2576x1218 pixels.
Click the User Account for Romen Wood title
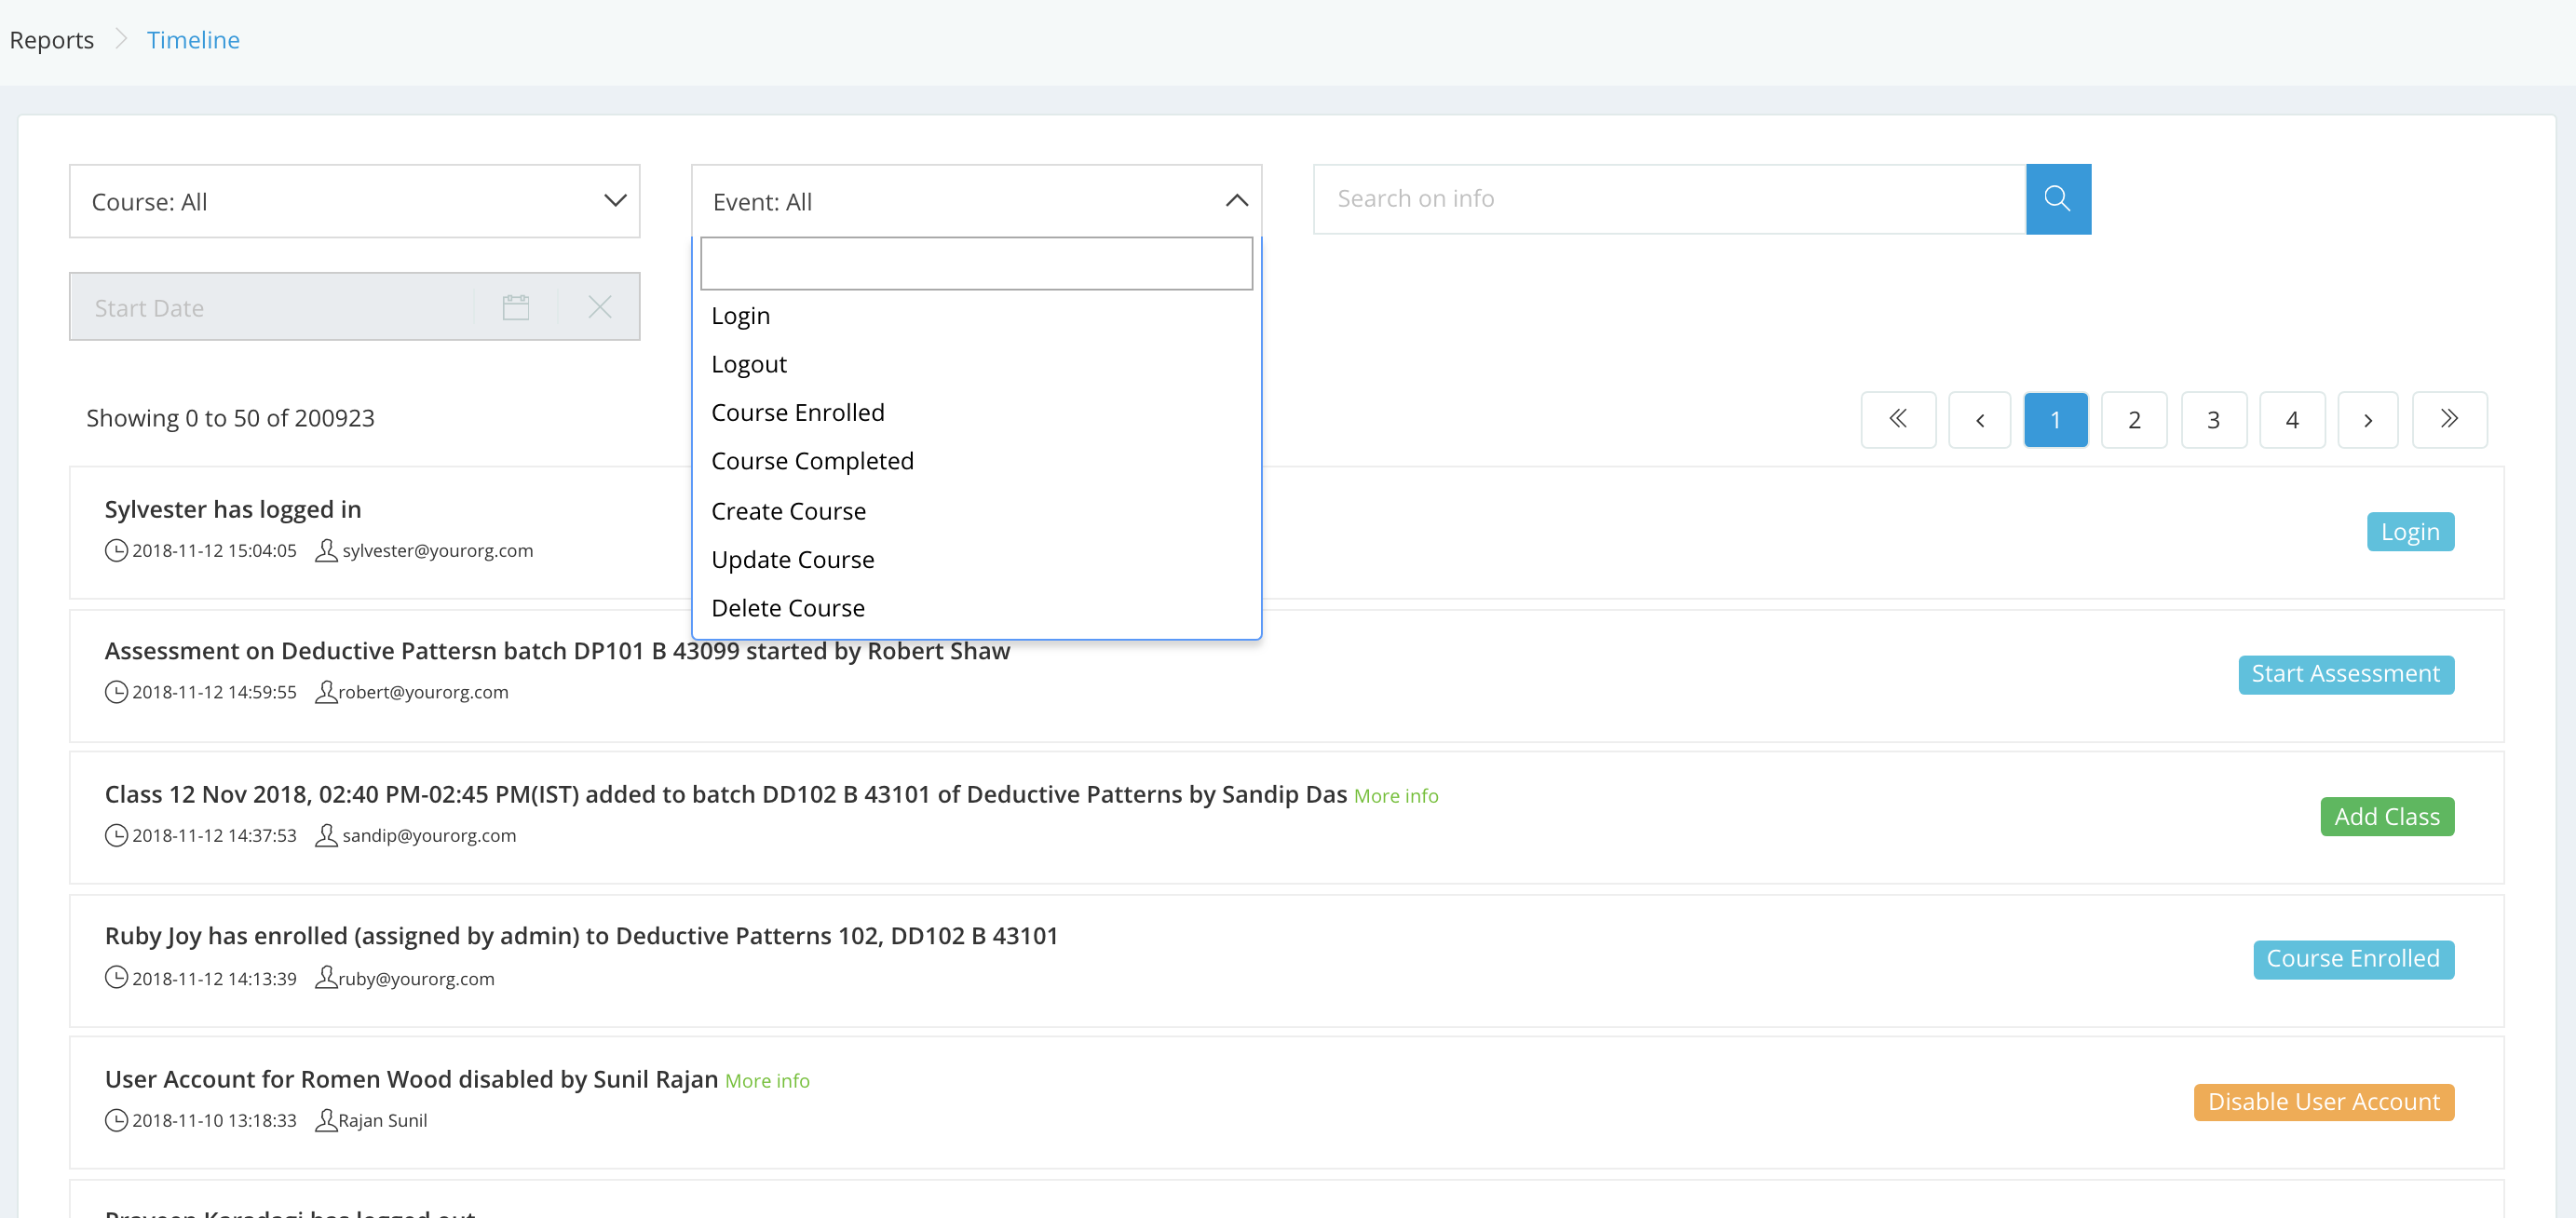click(411, 1079)
